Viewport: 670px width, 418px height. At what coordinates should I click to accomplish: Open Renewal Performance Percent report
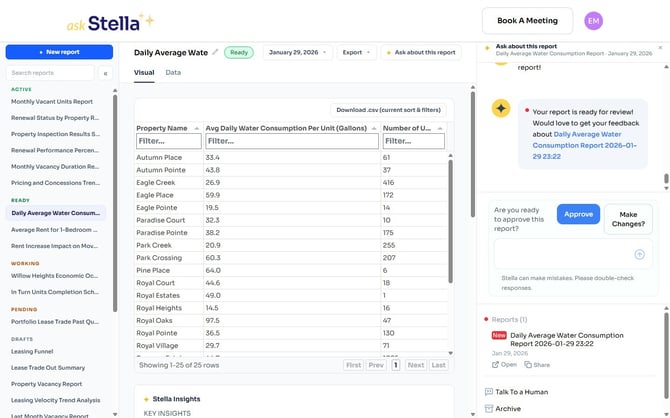(55, 150)
